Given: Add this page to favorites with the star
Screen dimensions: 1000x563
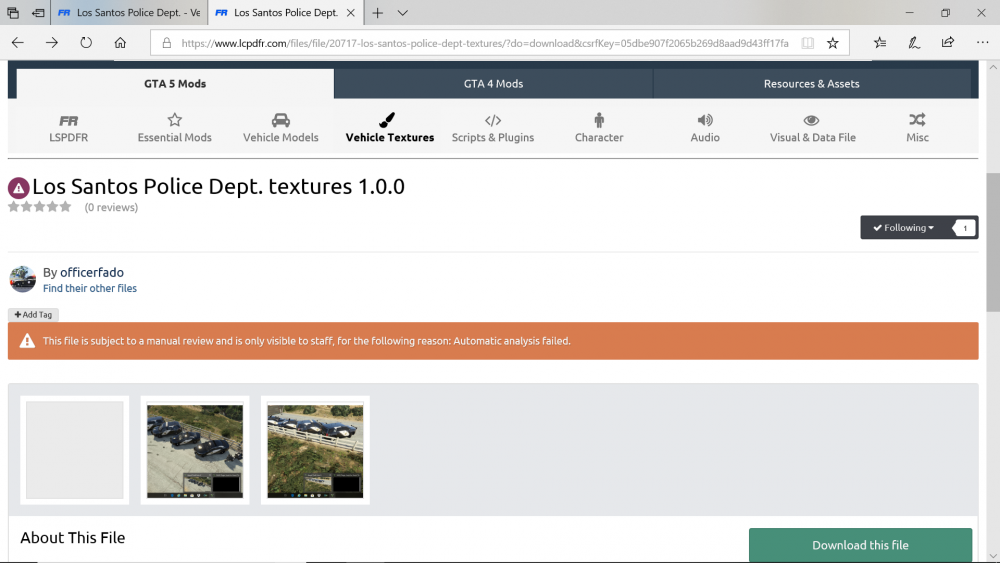Looking at the screenshot, I should tap(832, 43).
